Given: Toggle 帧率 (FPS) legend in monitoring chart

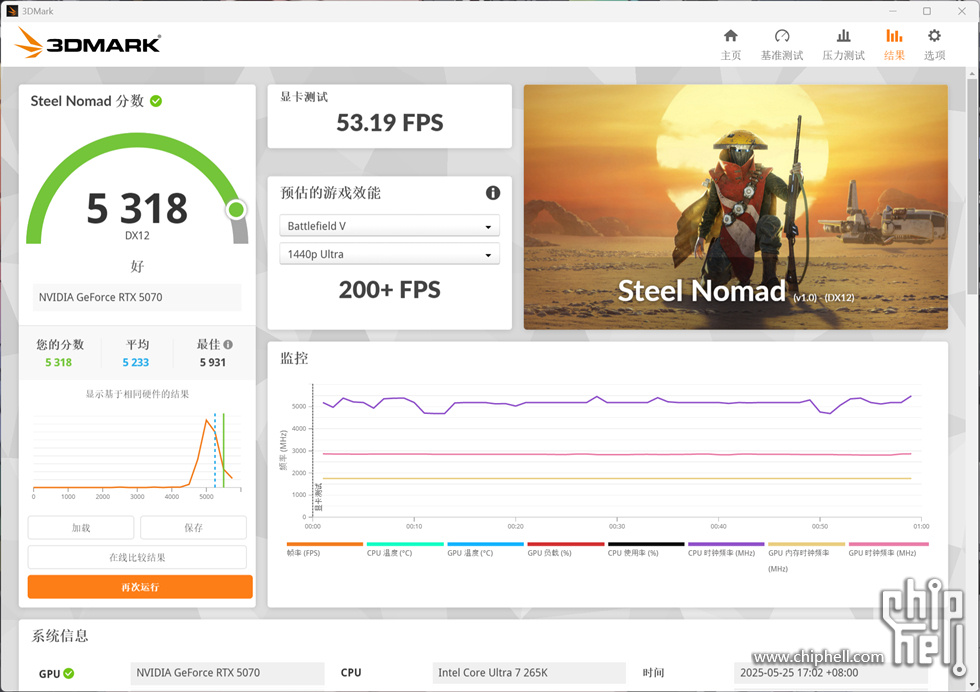Looking at the screenshot, I should [324, 549].
